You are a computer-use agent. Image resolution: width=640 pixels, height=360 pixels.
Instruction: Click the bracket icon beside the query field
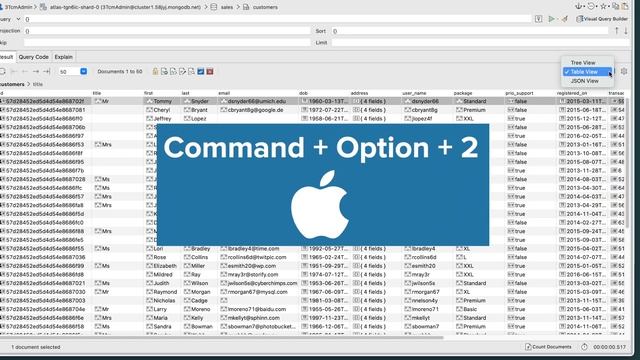pos(538,19)
